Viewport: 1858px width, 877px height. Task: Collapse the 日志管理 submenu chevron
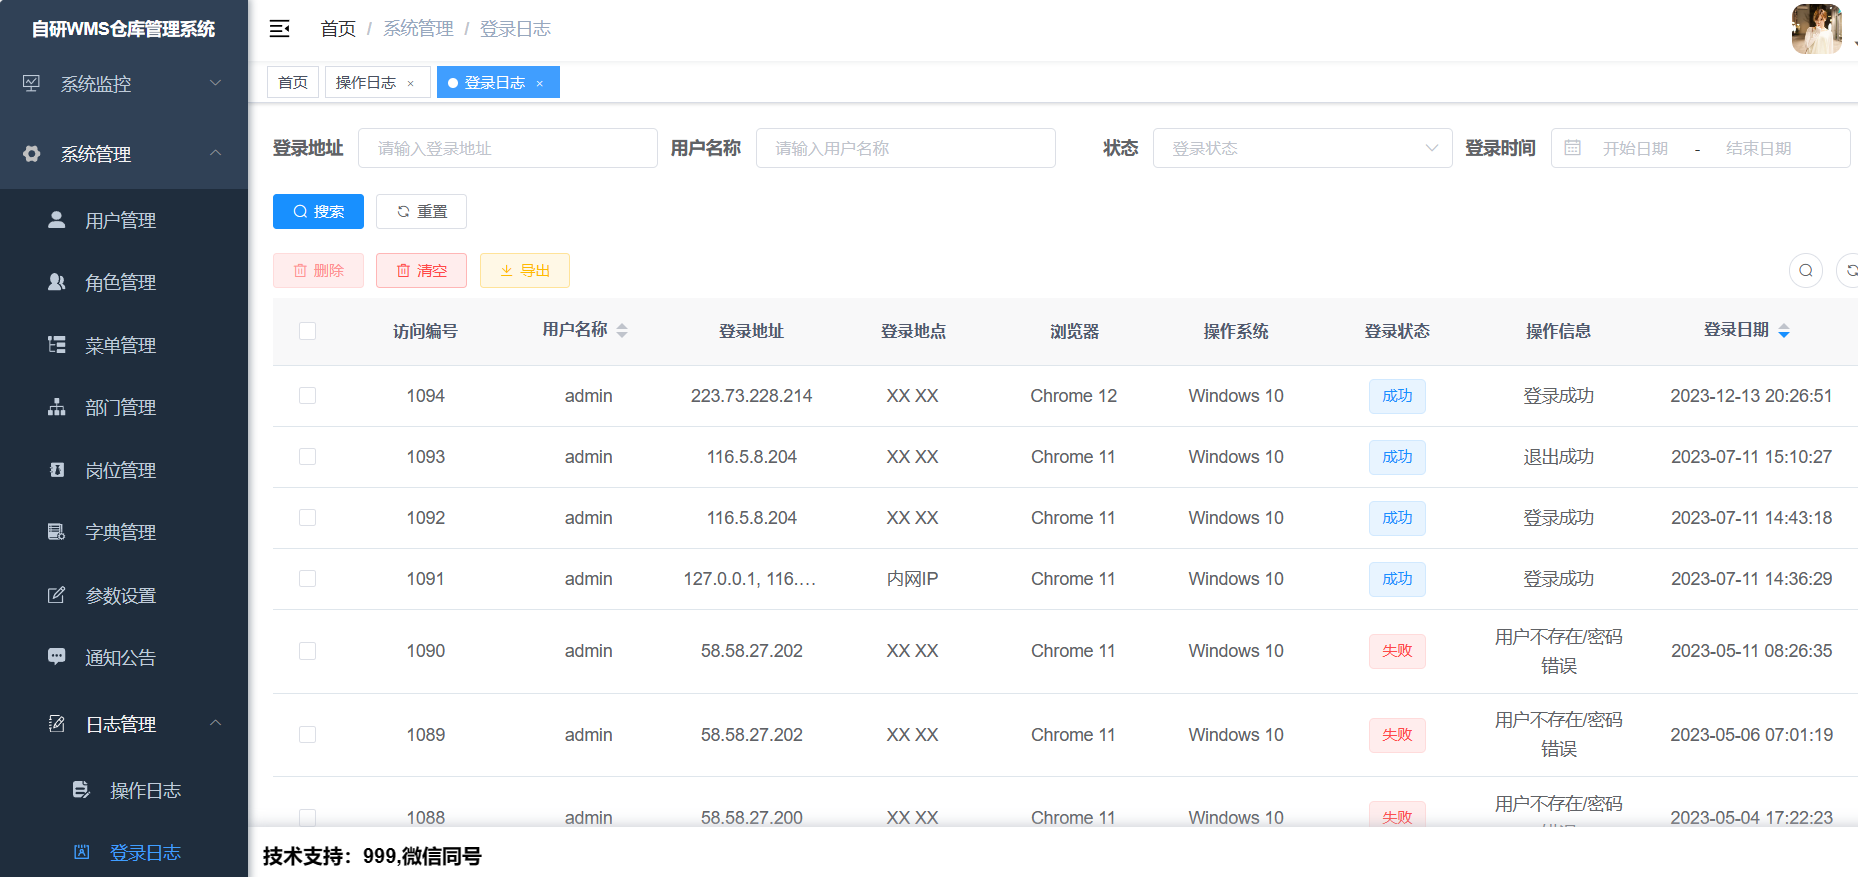(215, 723)
